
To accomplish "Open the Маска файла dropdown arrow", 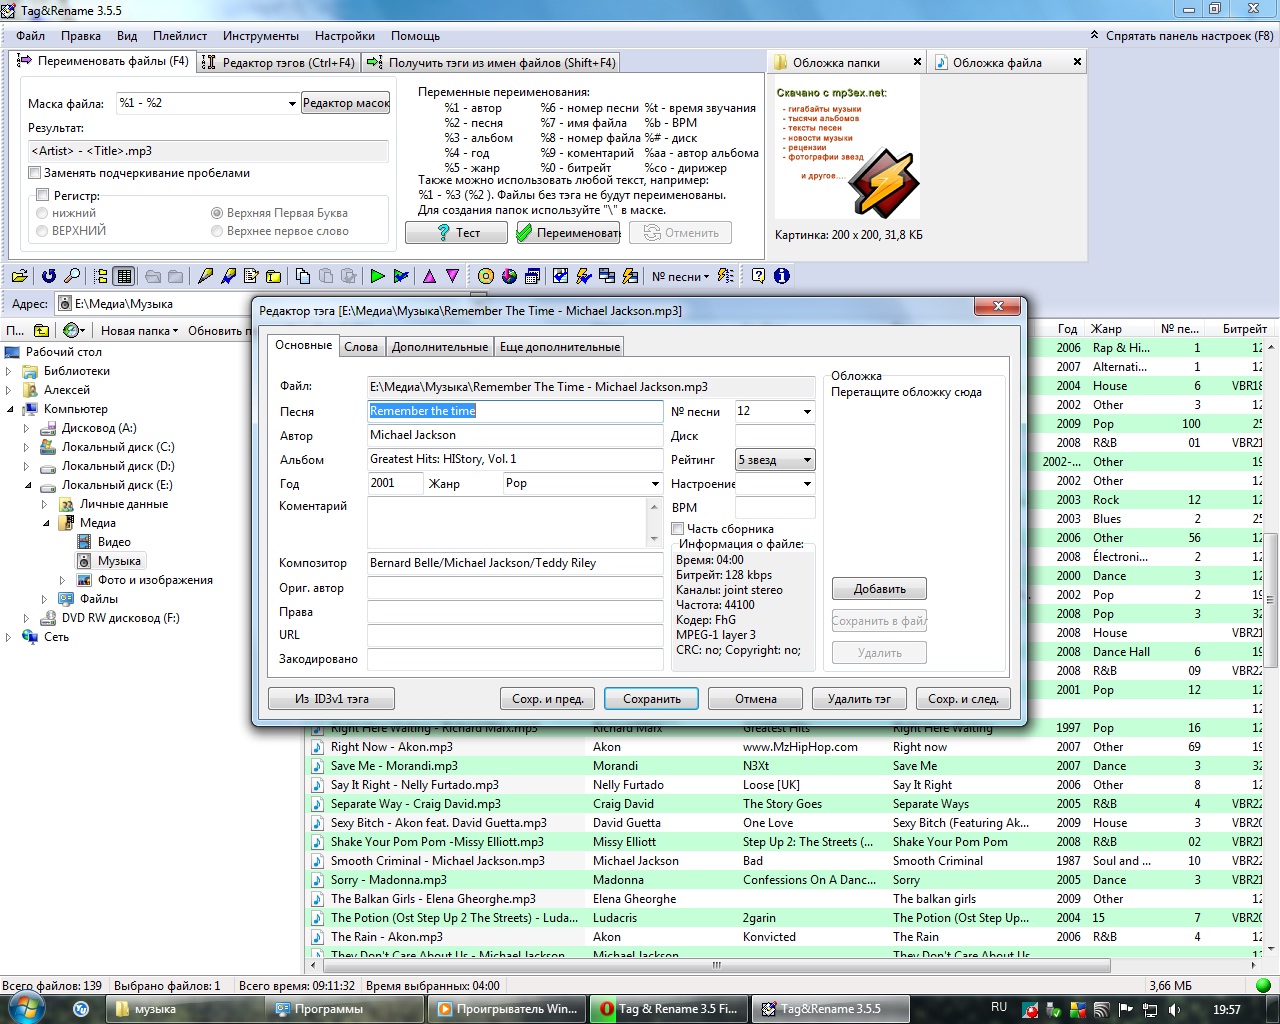I will 292,103.
